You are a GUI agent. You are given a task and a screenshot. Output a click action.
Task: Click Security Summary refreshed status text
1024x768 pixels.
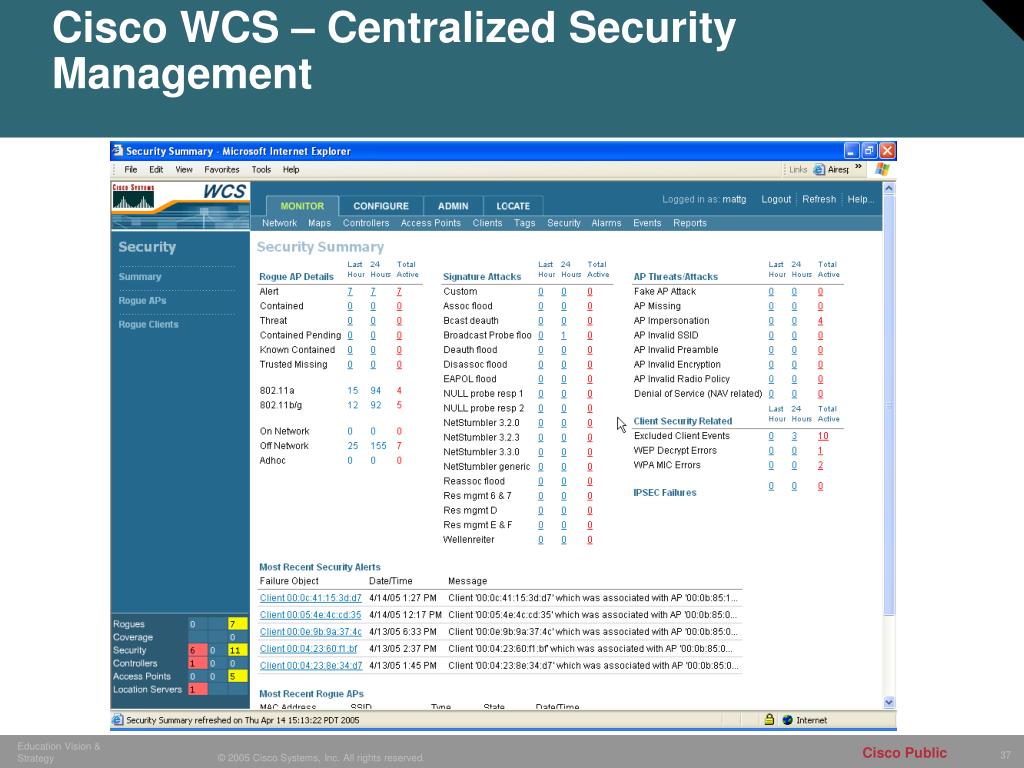click(242, 720)
